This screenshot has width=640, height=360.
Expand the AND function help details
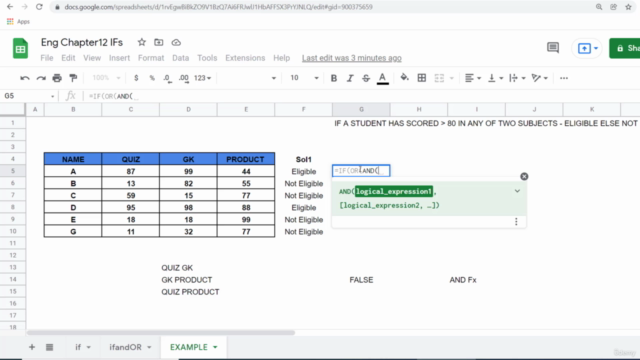[517, 191]
